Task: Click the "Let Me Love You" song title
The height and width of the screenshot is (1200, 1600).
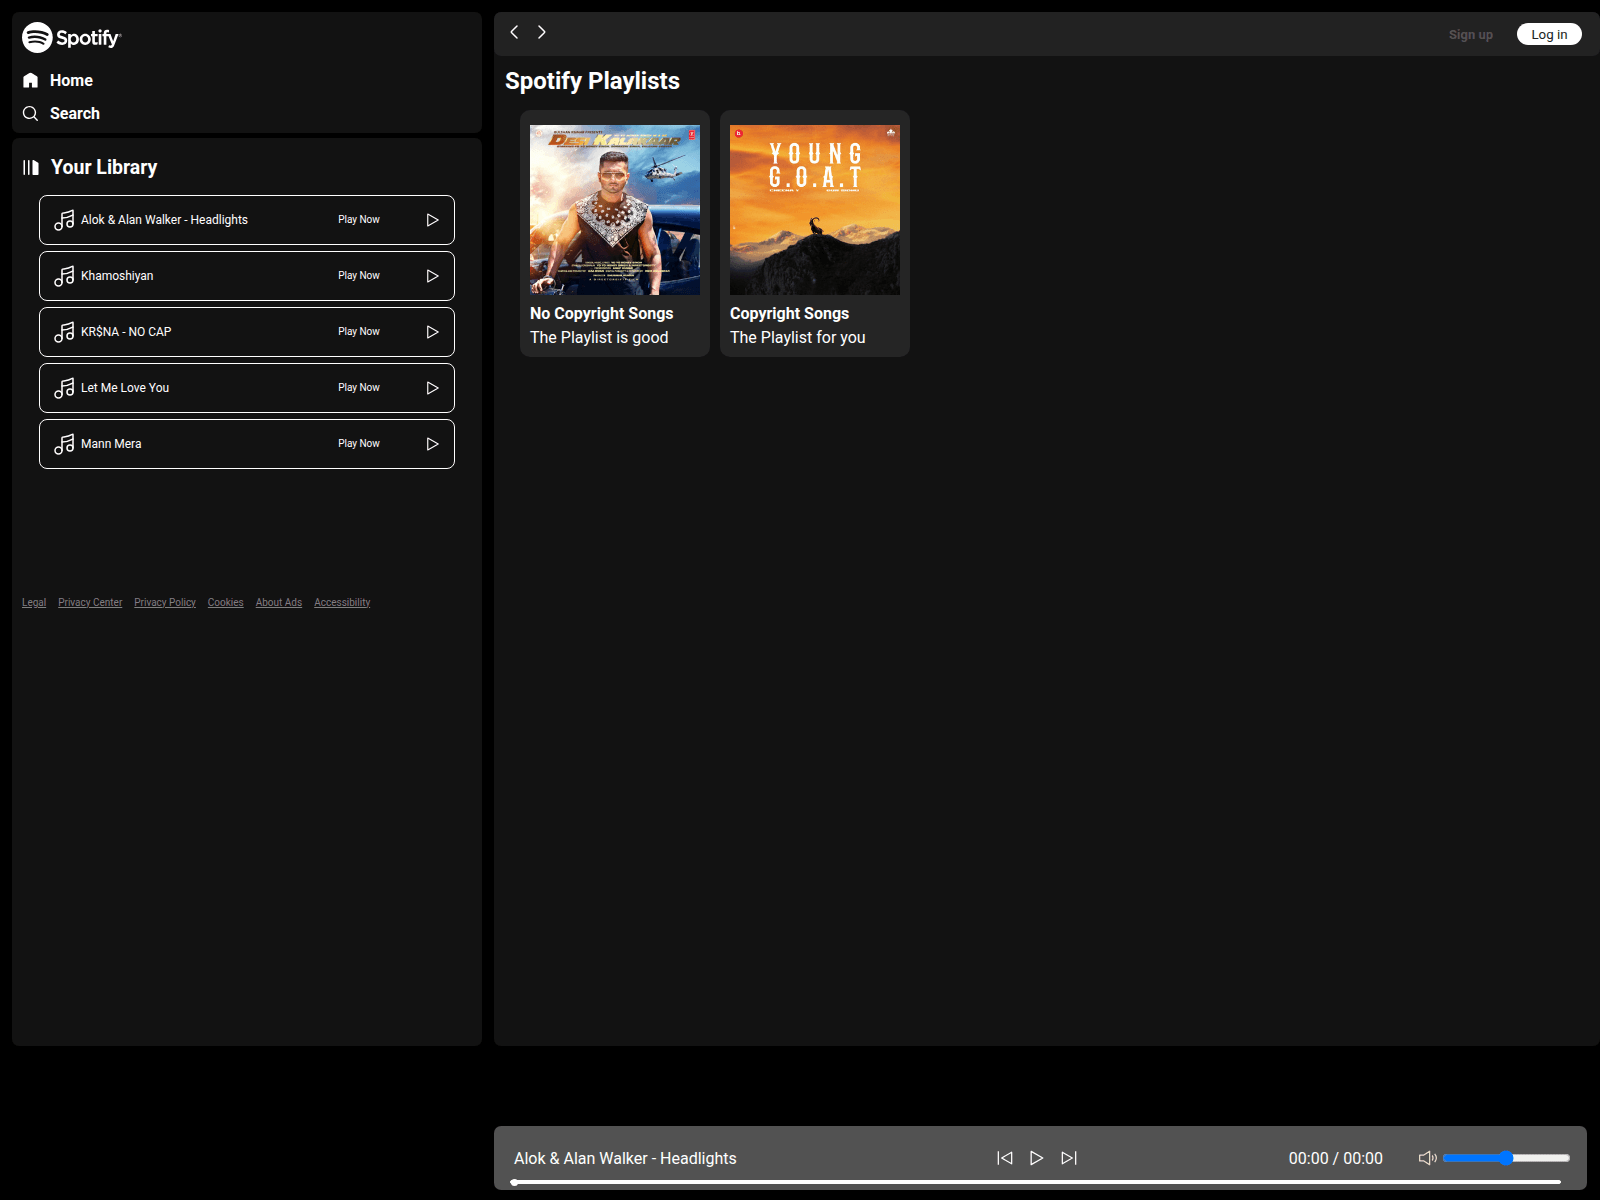Action: tap(125, 388)
